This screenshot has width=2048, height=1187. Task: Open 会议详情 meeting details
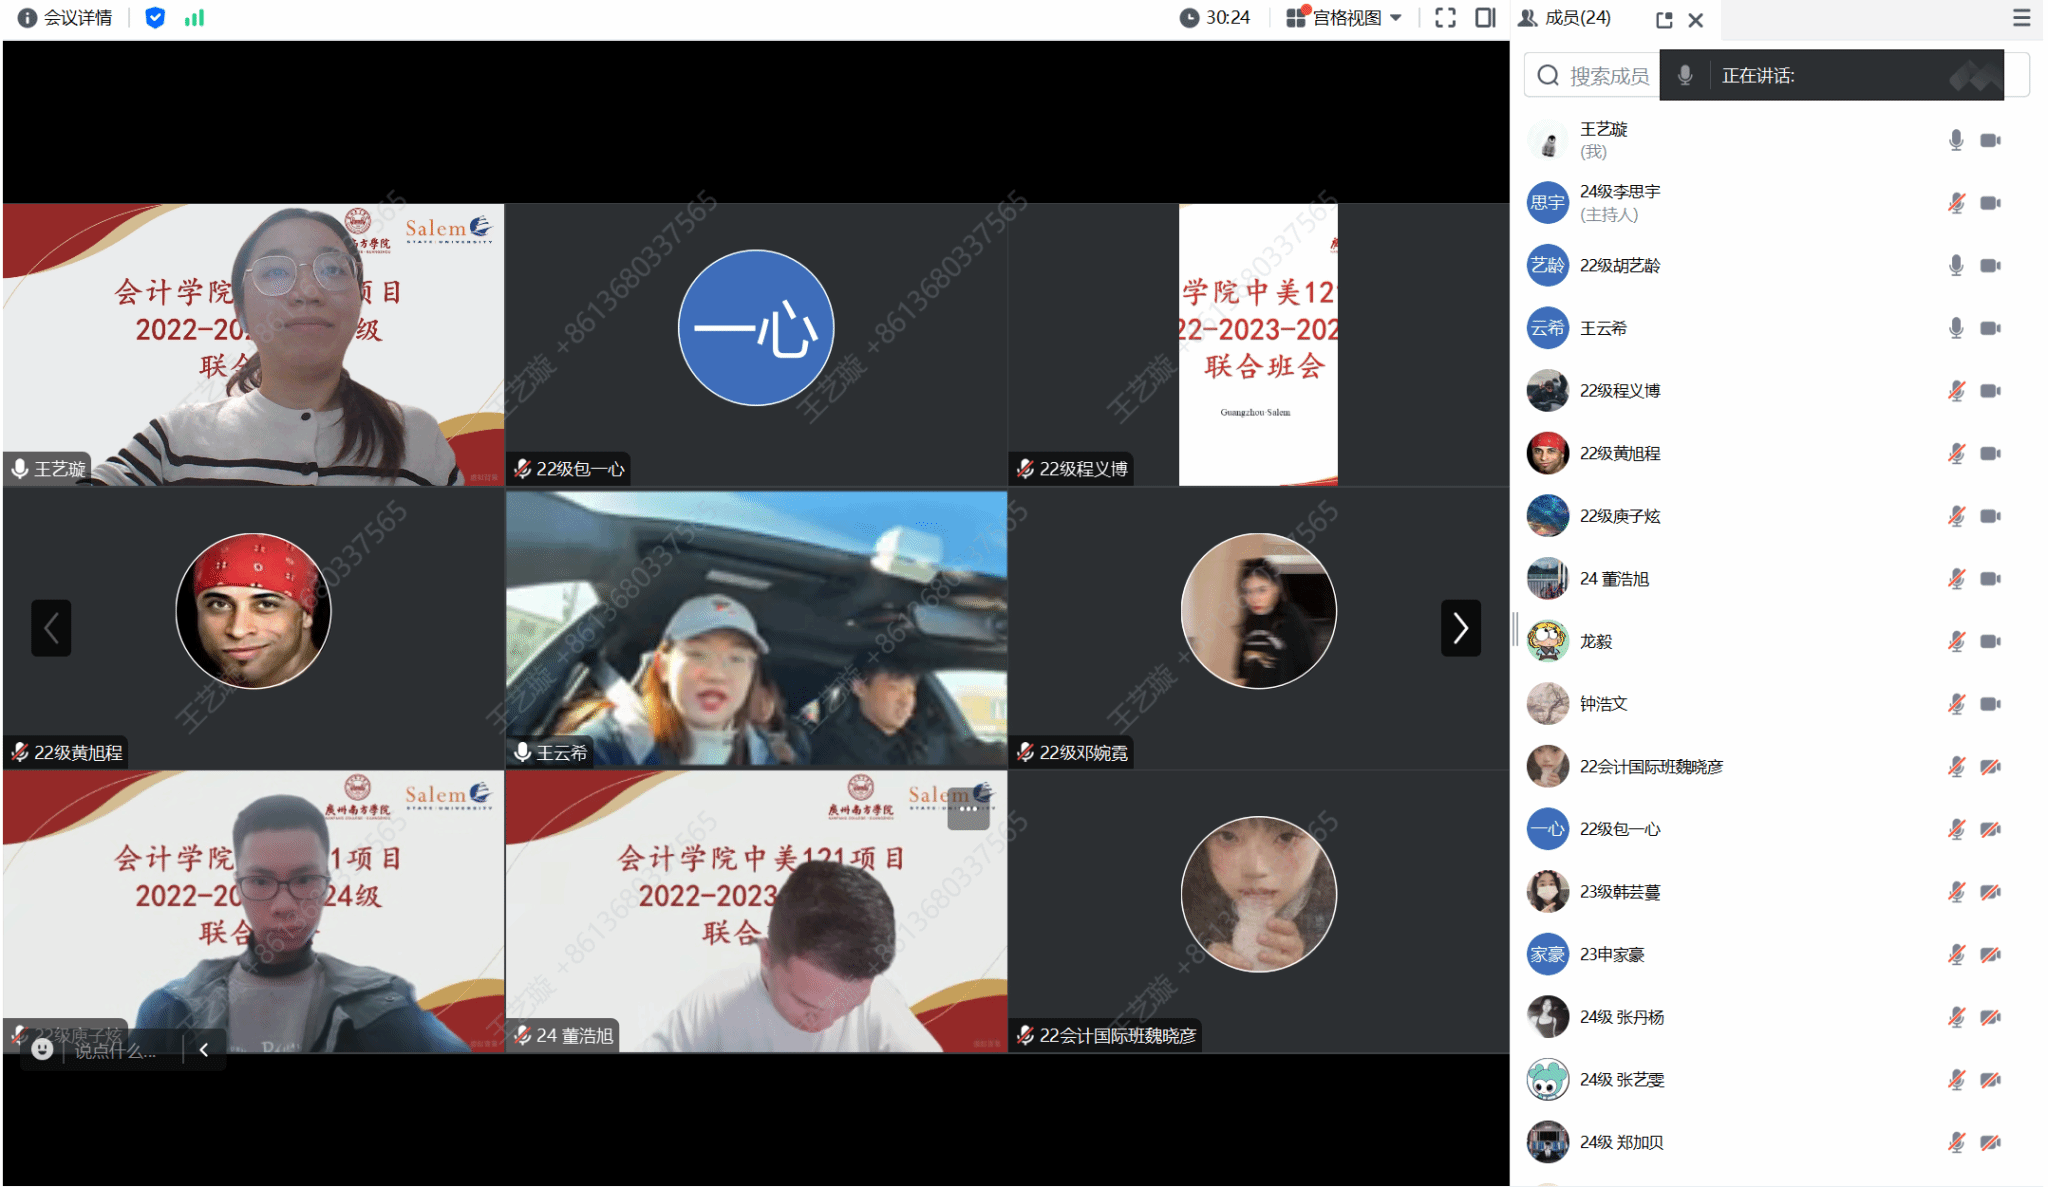point(77,18)
